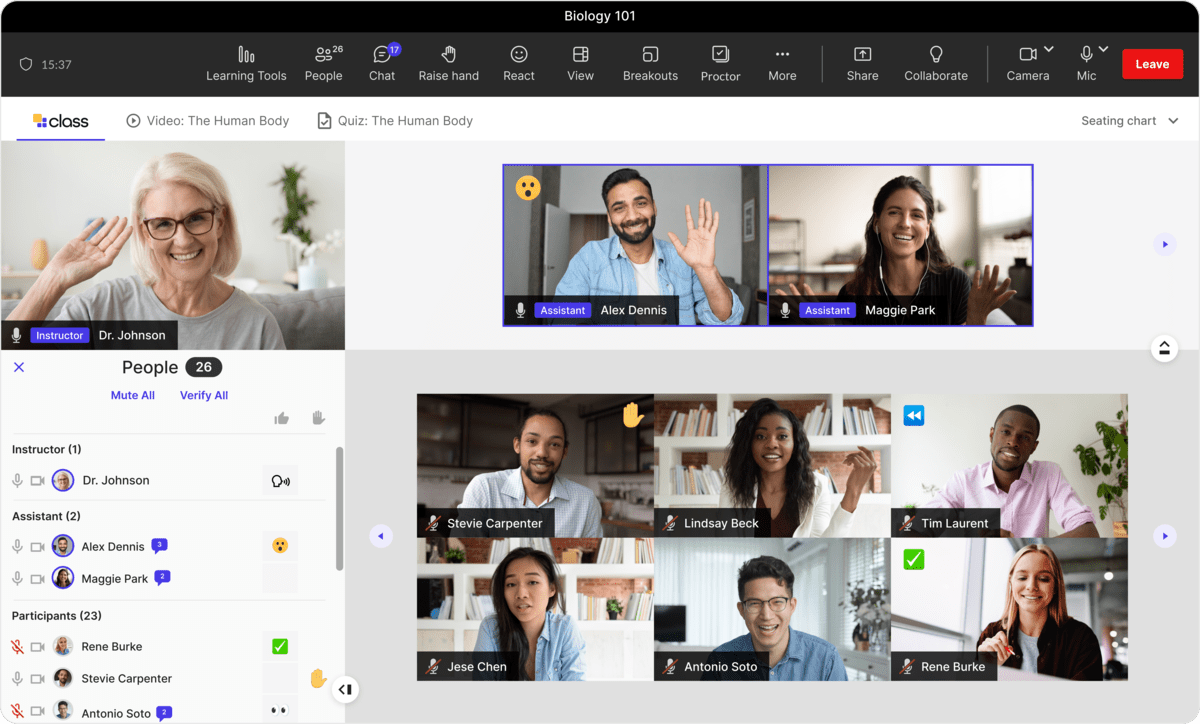This screenshot has width=1200, height=724.
Task: Mute Alex Dennis's microphone
Action: click(x=17, y=546)
